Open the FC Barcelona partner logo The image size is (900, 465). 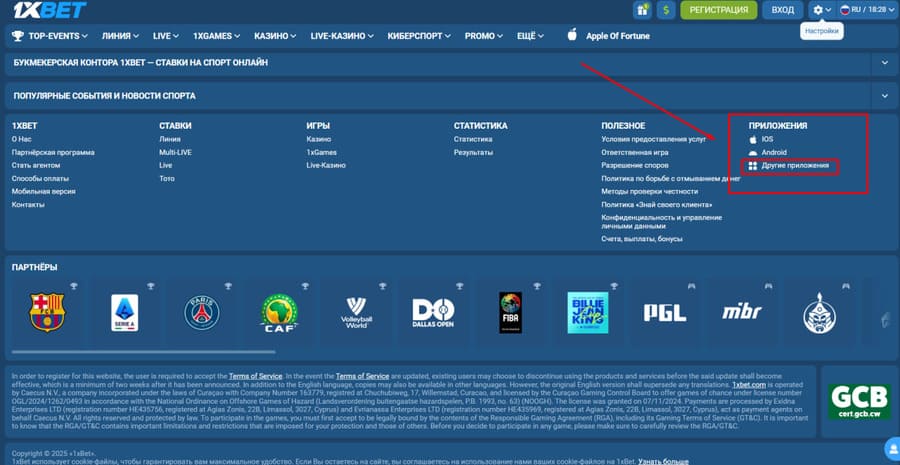(47, 313)
